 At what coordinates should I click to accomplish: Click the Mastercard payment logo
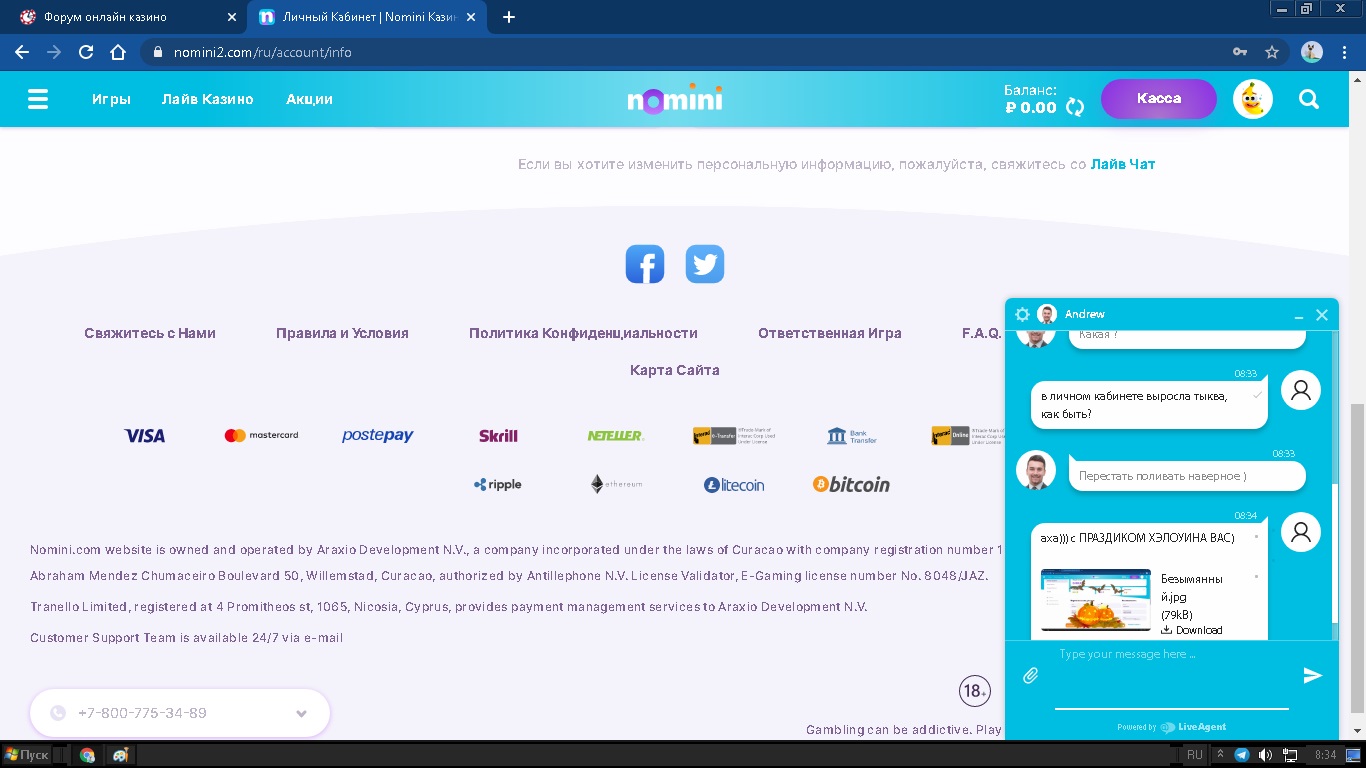[x=261, y=435]
